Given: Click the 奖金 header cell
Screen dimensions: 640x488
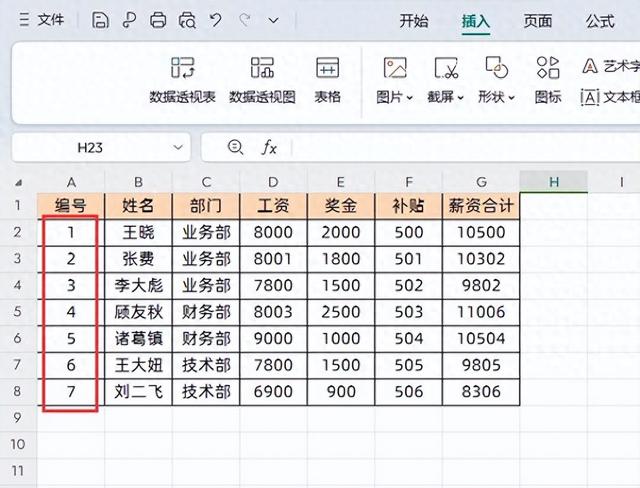Looking at the screenshot, I should (x=341, y=206).
